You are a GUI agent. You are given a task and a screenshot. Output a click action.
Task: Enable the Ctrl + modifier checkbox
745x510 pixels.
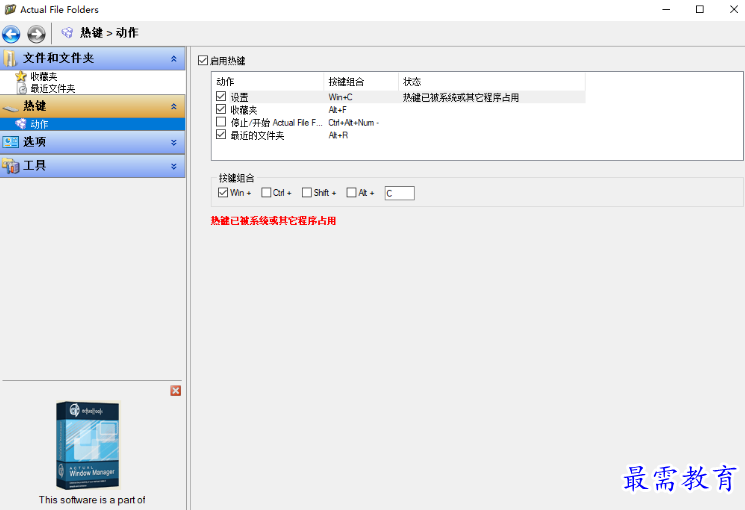click(x=266, y=192)
